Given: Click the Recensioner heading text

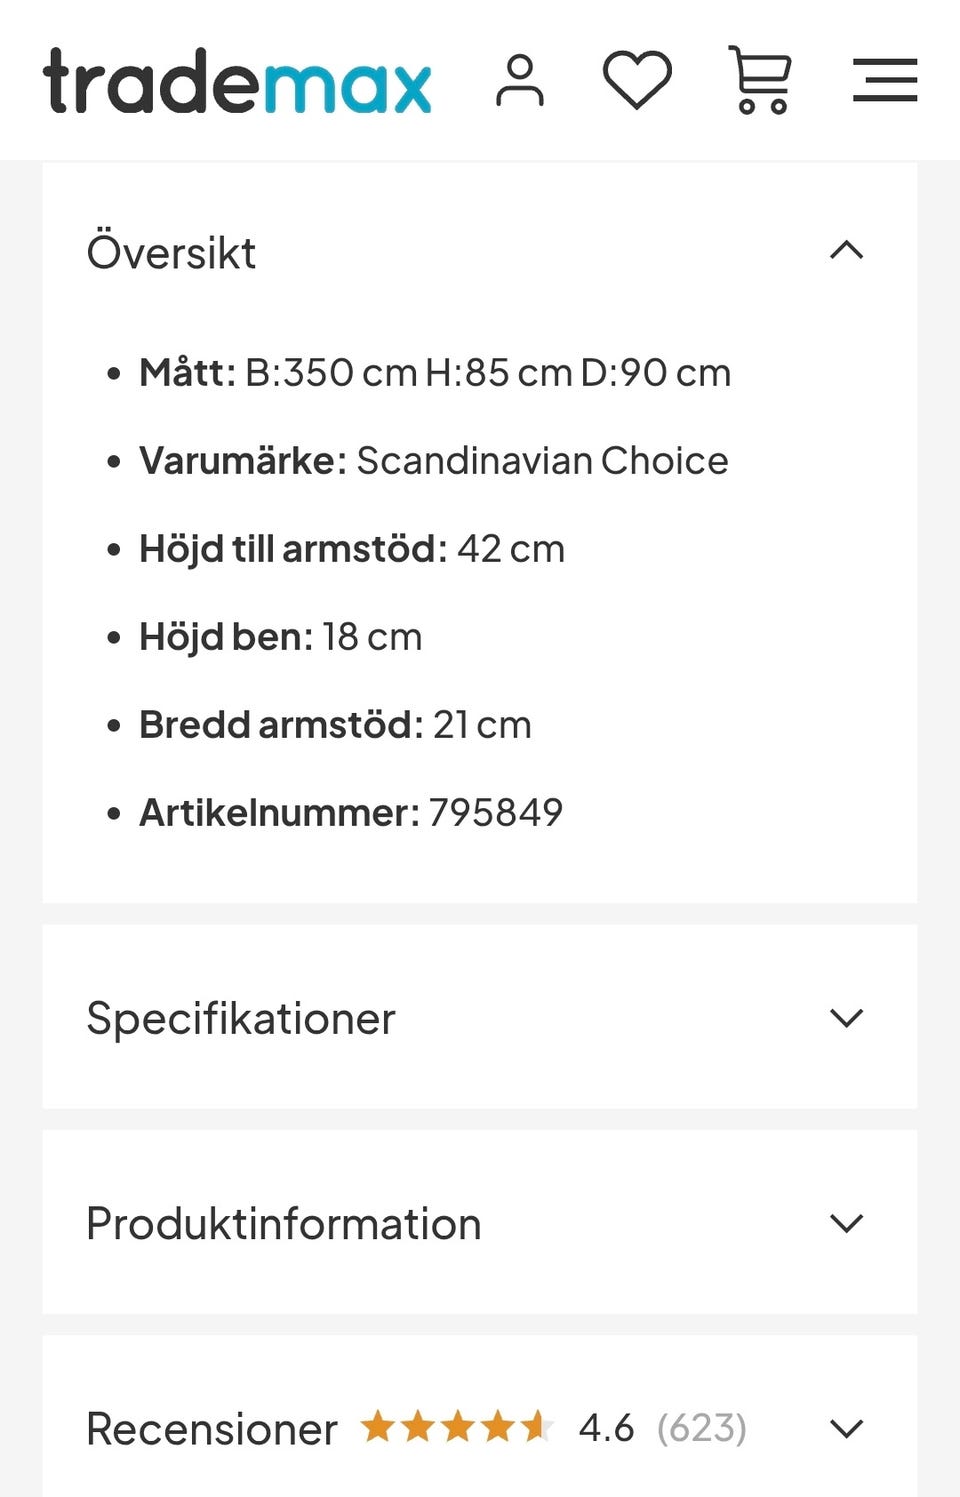Looking at the screenshot, I should click(212, 1428).
